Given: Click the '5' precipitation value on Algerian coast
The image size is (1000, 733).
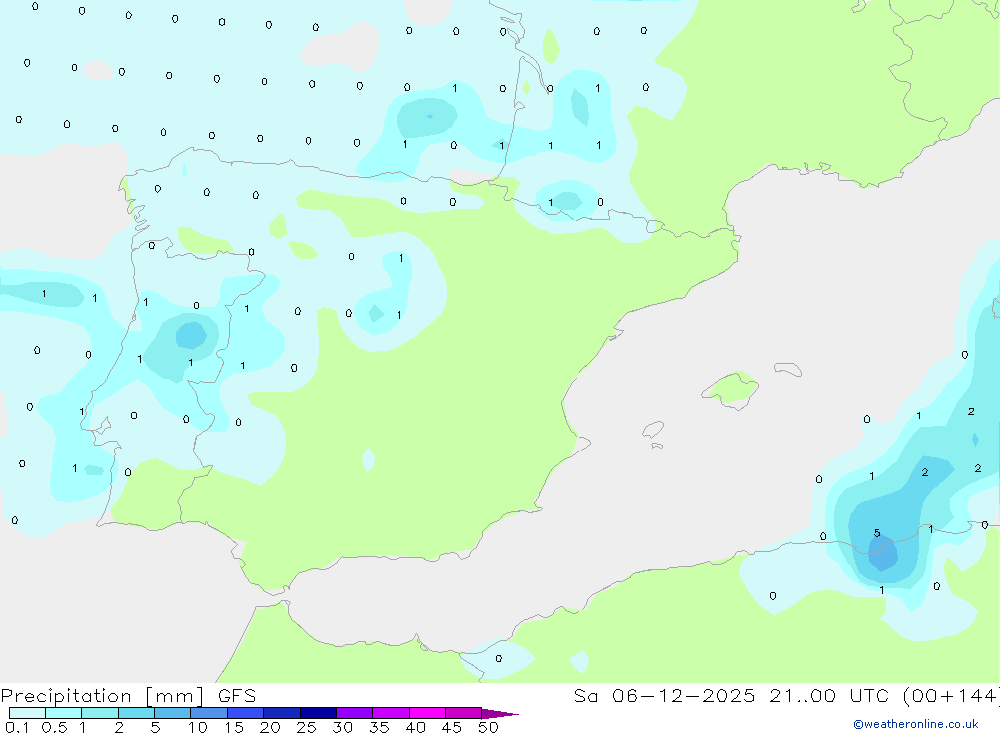Looking at the screenshot, I should point(877,533).
